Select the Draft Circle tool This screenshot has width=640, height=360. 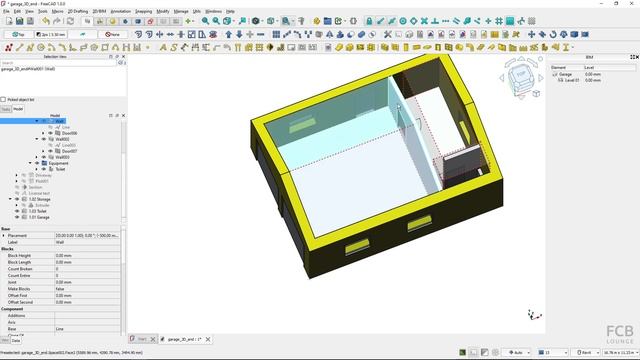(41, 48)
